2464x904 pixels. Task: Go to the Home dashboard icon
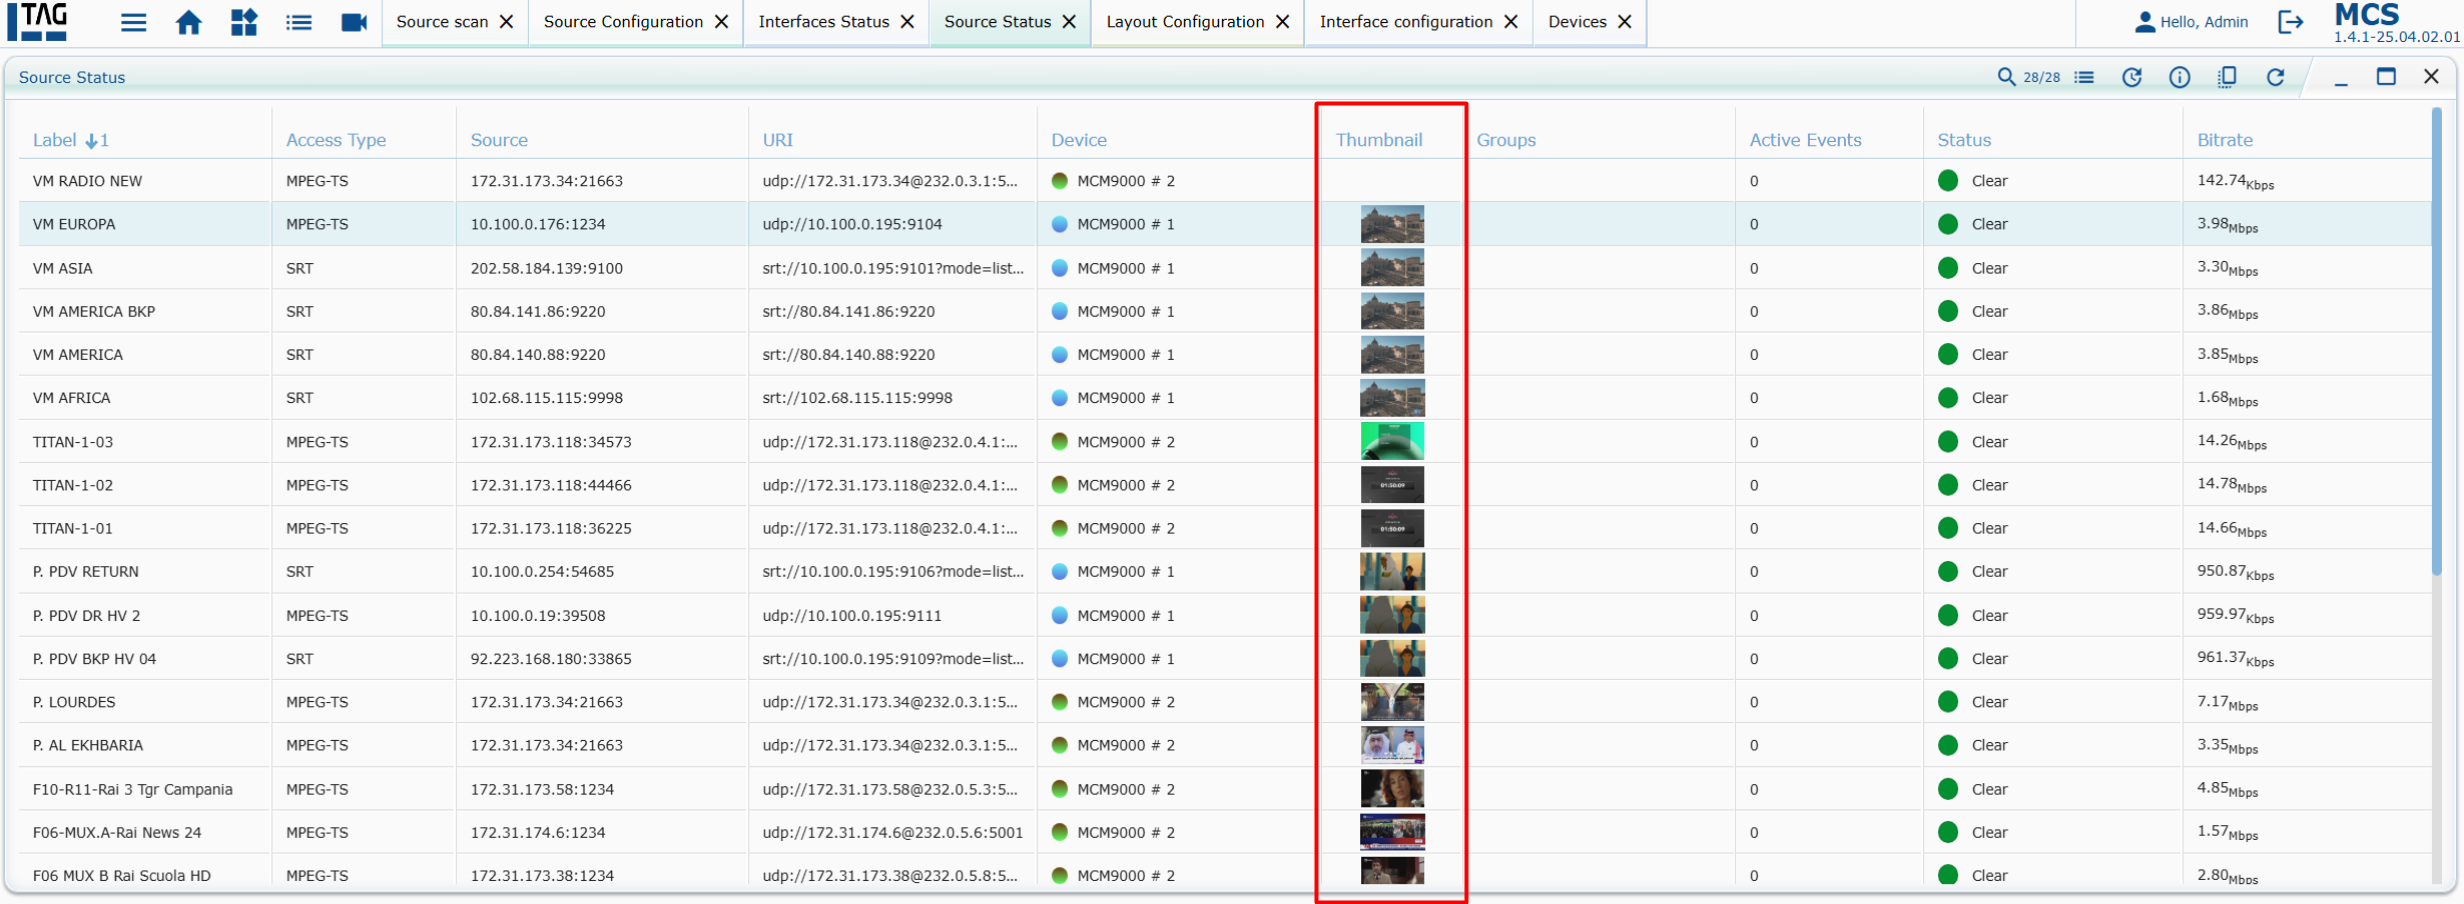tap(188, 22)
